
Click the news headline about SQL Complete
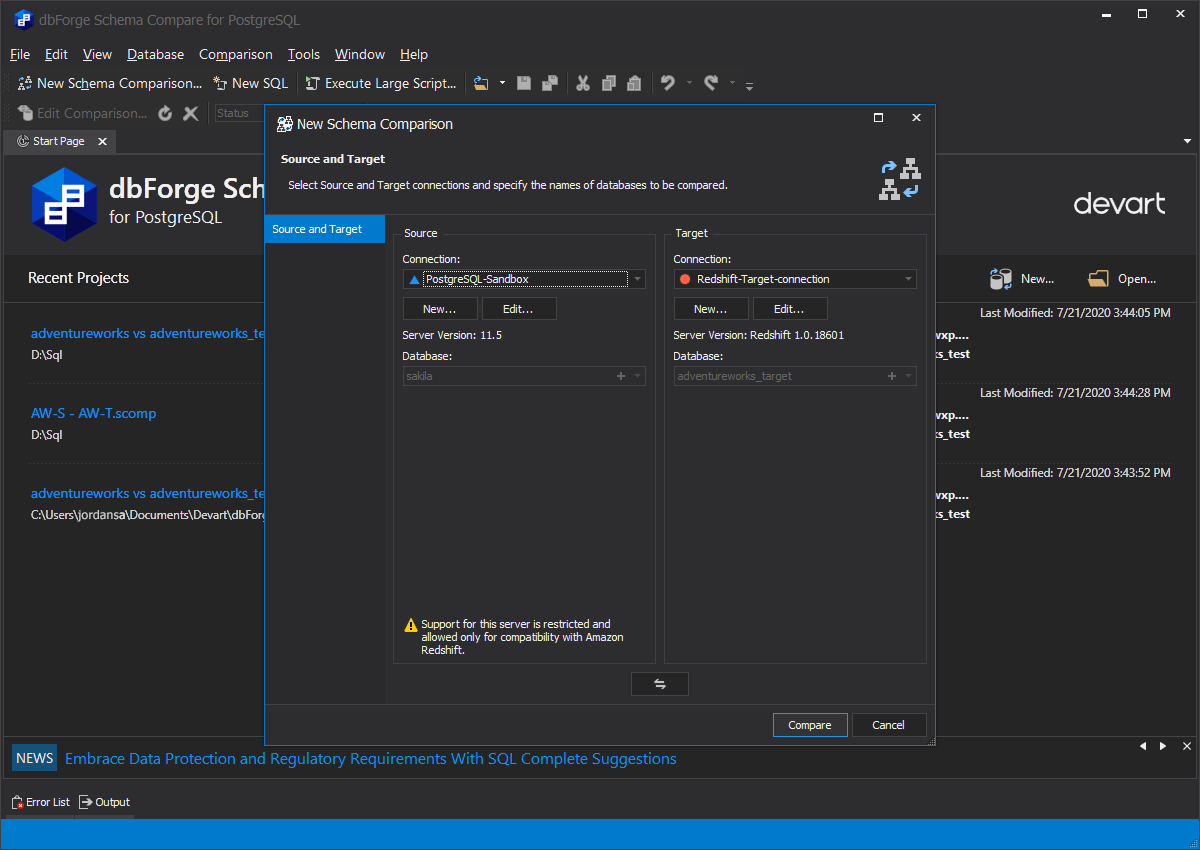[370, 759]
